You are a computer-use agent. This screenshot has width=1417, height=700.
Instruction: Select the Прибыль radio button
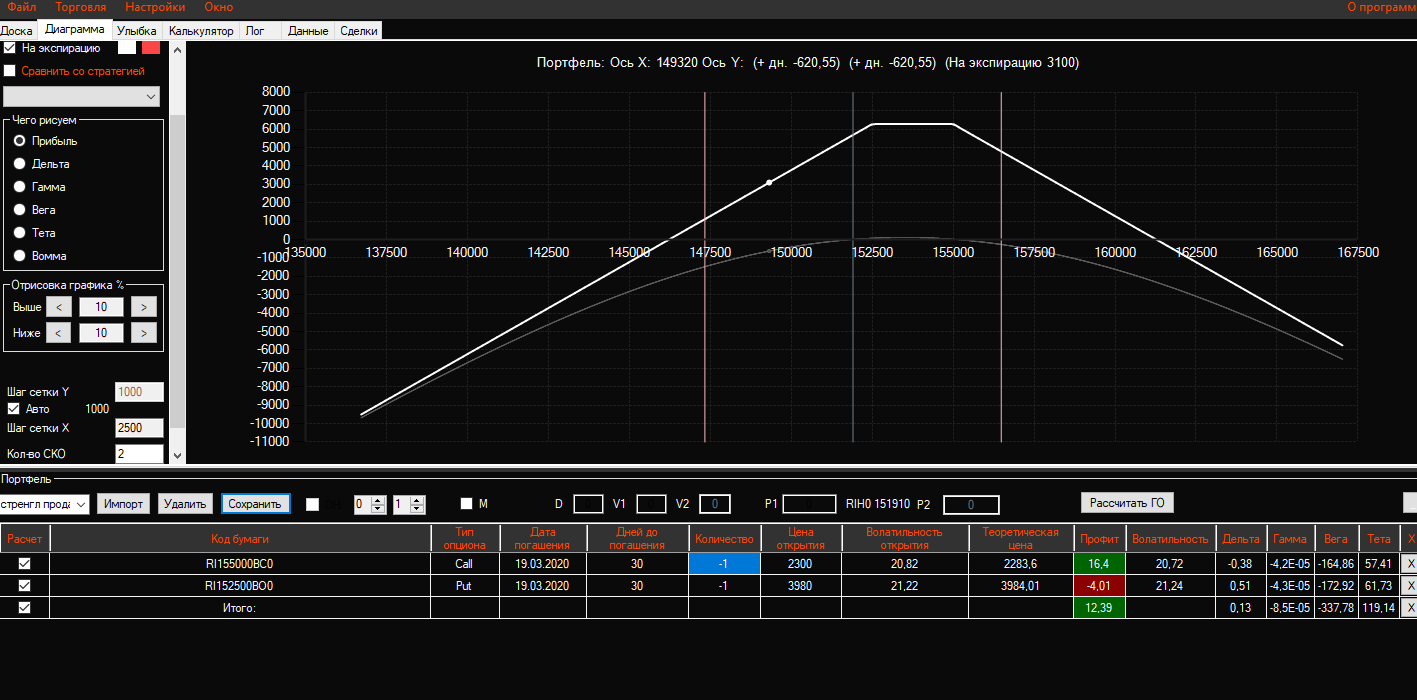[19, 141]
